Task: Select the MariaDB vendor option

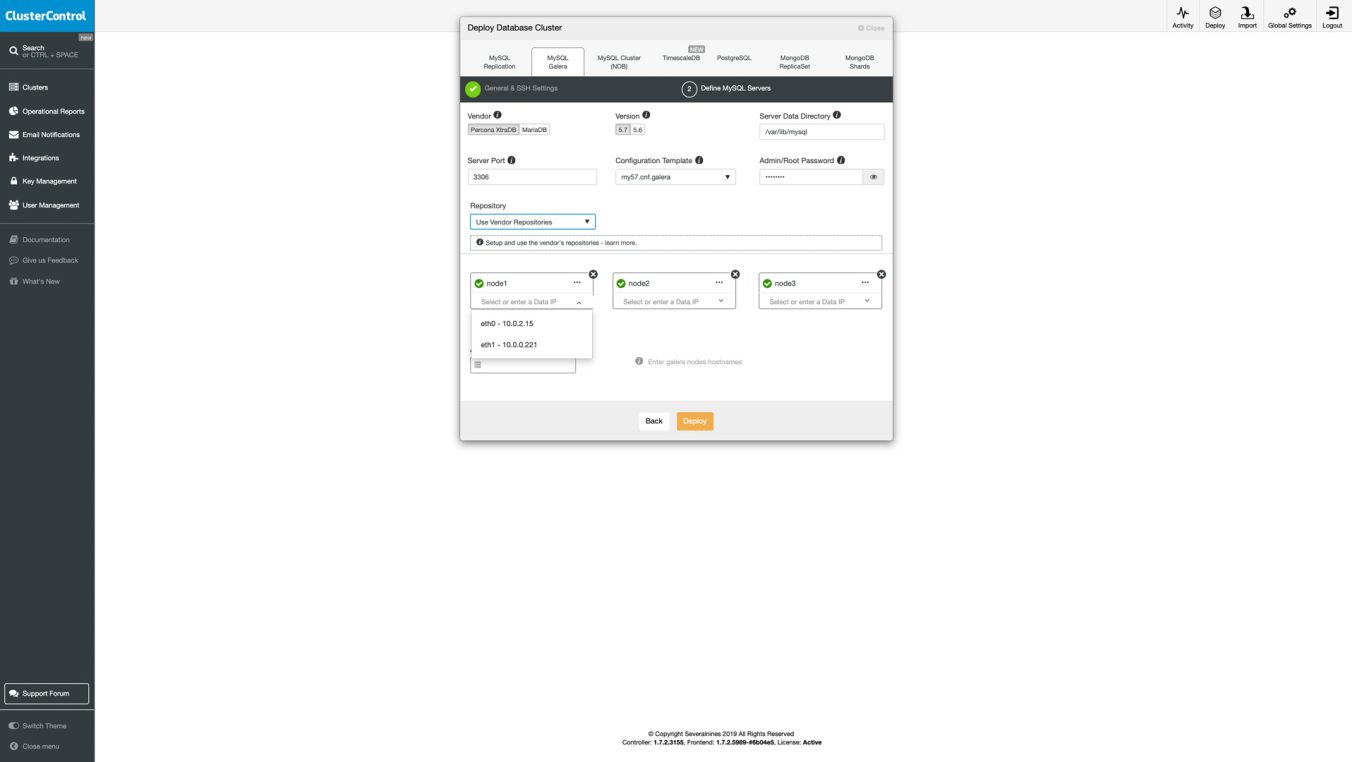Action: coord(533,129)
